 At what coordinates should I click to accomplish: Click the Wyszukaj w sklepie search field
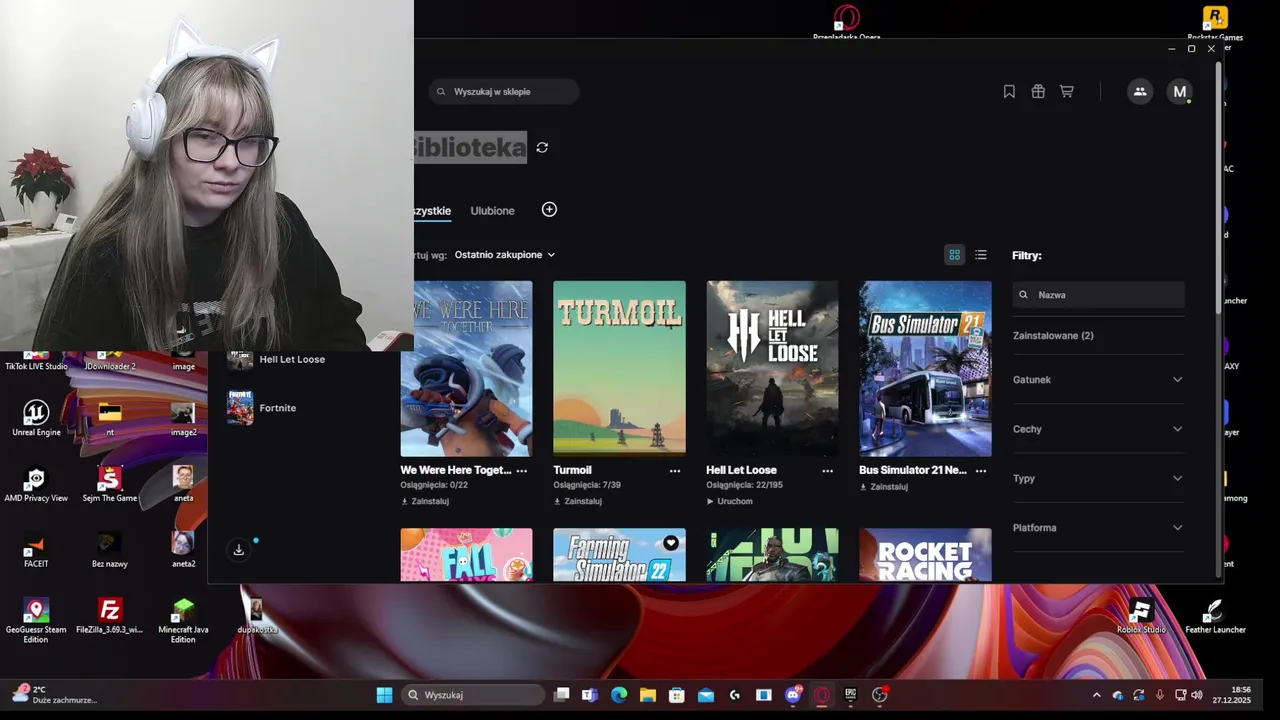point(503,92)
